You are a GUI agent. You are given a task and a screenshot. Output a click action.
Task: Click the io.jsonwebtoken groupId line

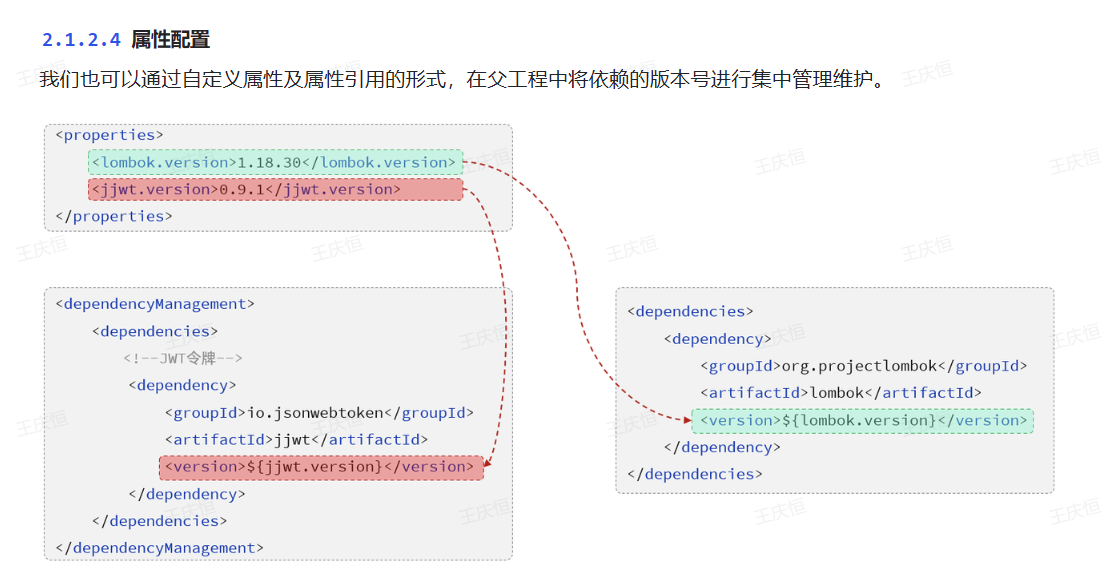[318, 412]
